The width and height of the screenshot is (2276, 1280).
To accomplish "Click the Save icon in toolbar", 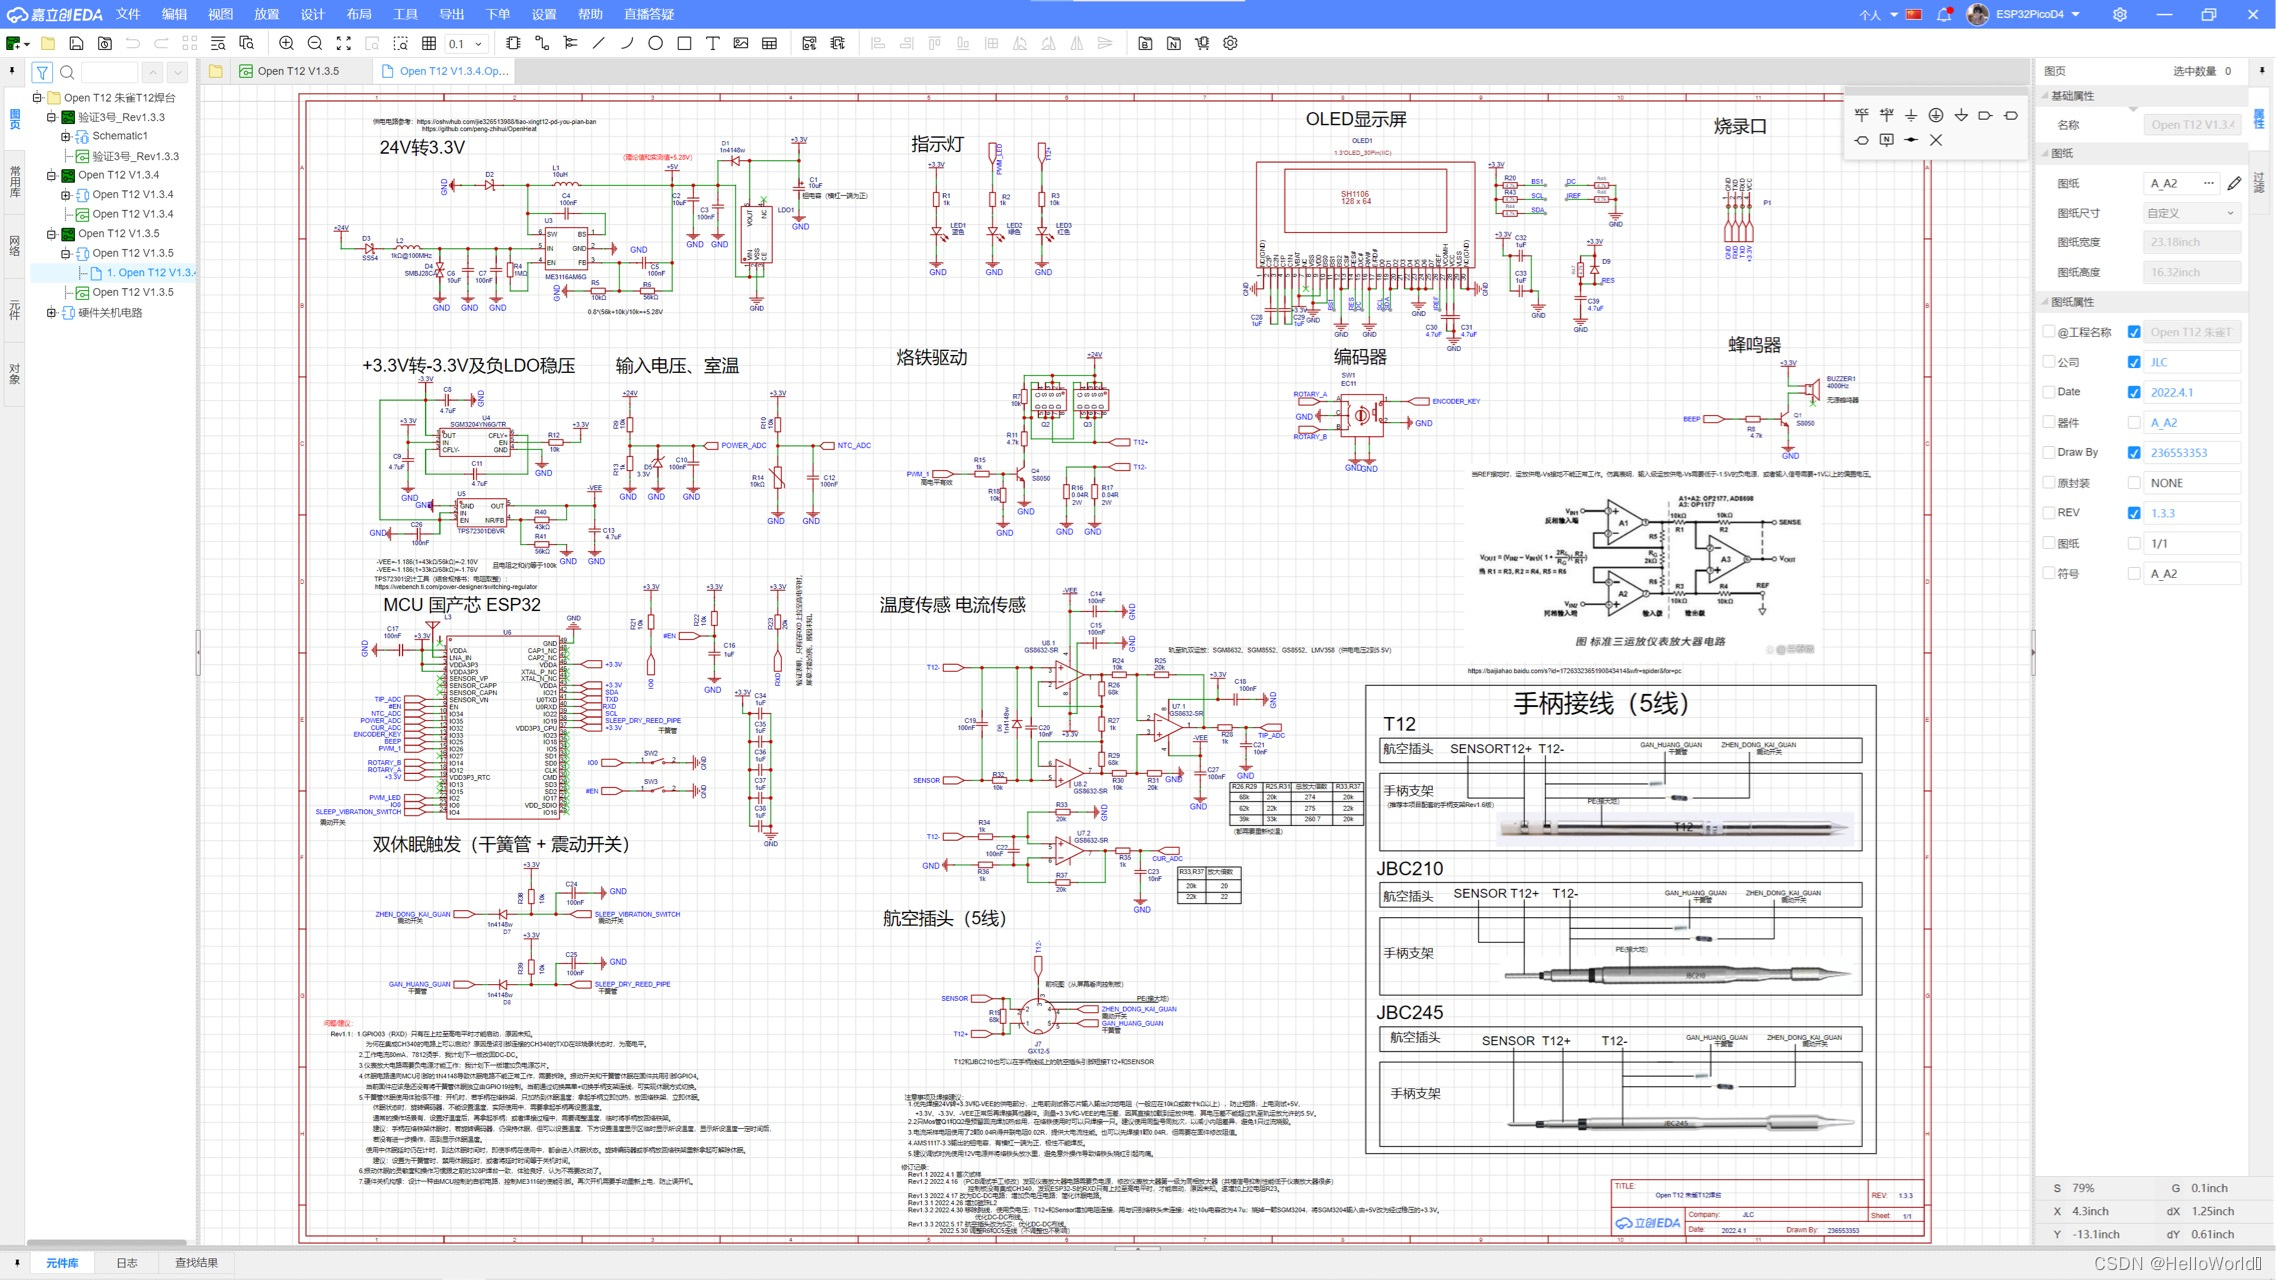I will click(x=76, y=43).
